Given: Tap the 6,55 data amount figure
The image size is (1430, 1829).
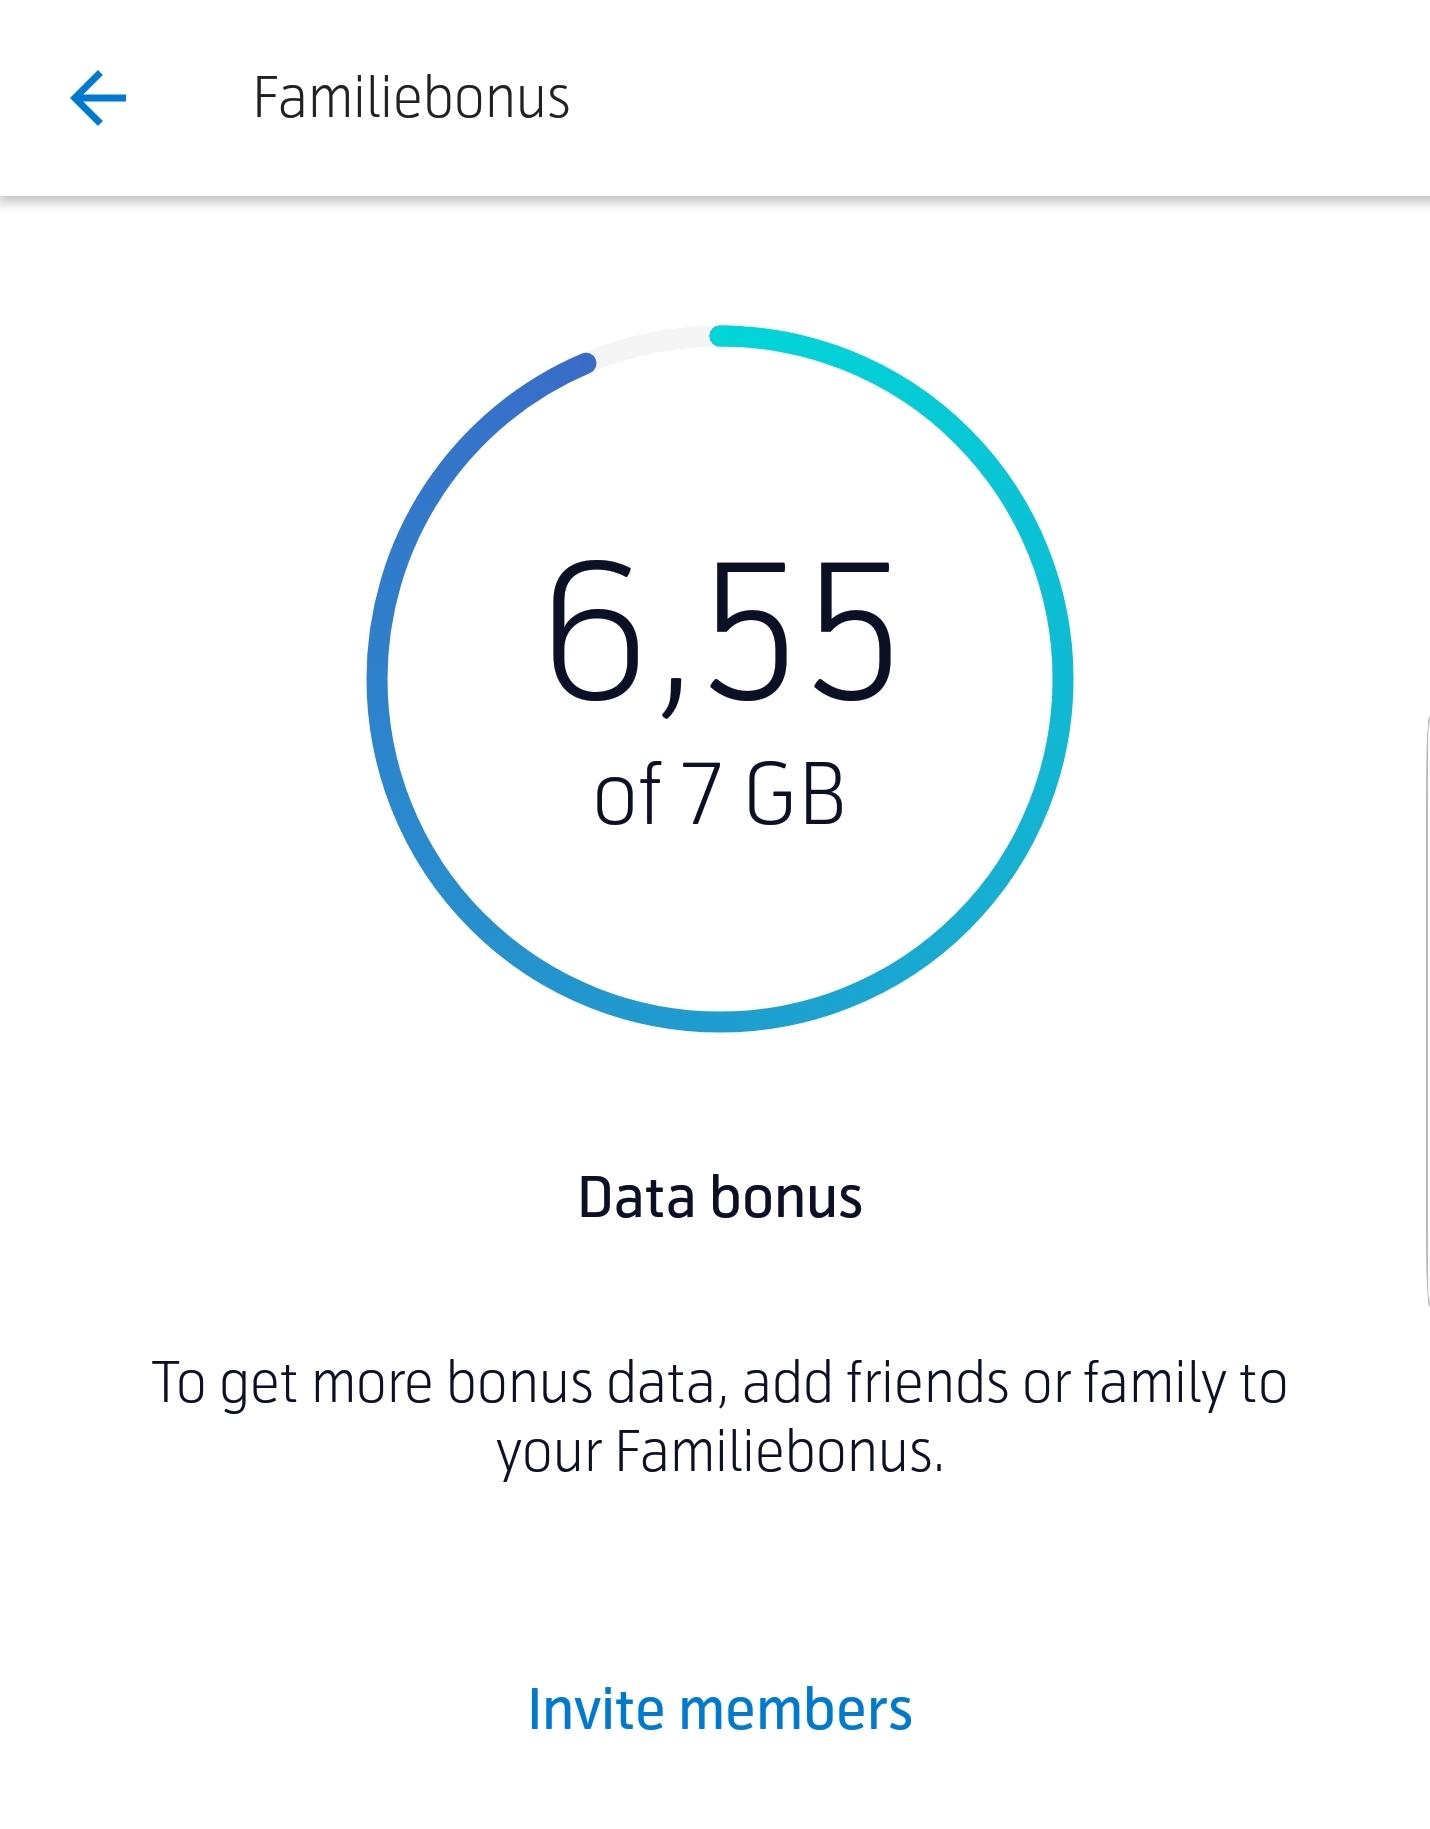Looking at the screenshot, I should (720, 634).
